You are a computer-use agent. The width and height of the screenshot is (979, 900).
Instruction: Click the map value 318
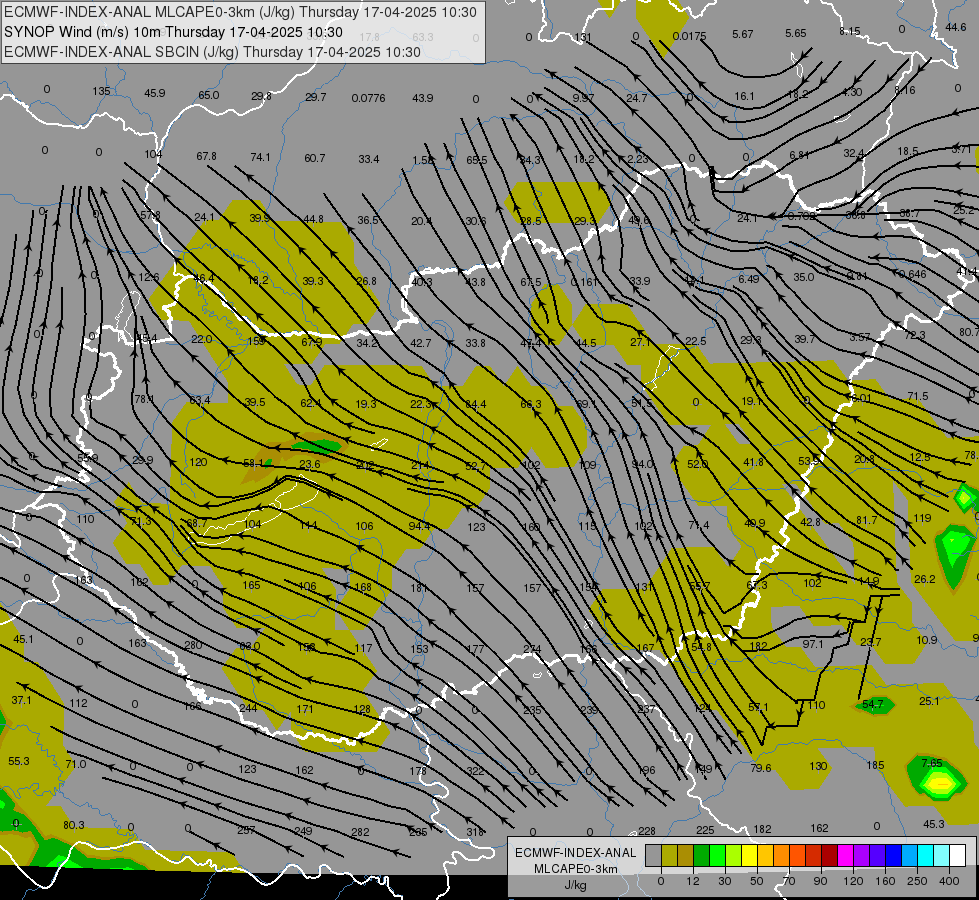[x=475, y=831]
